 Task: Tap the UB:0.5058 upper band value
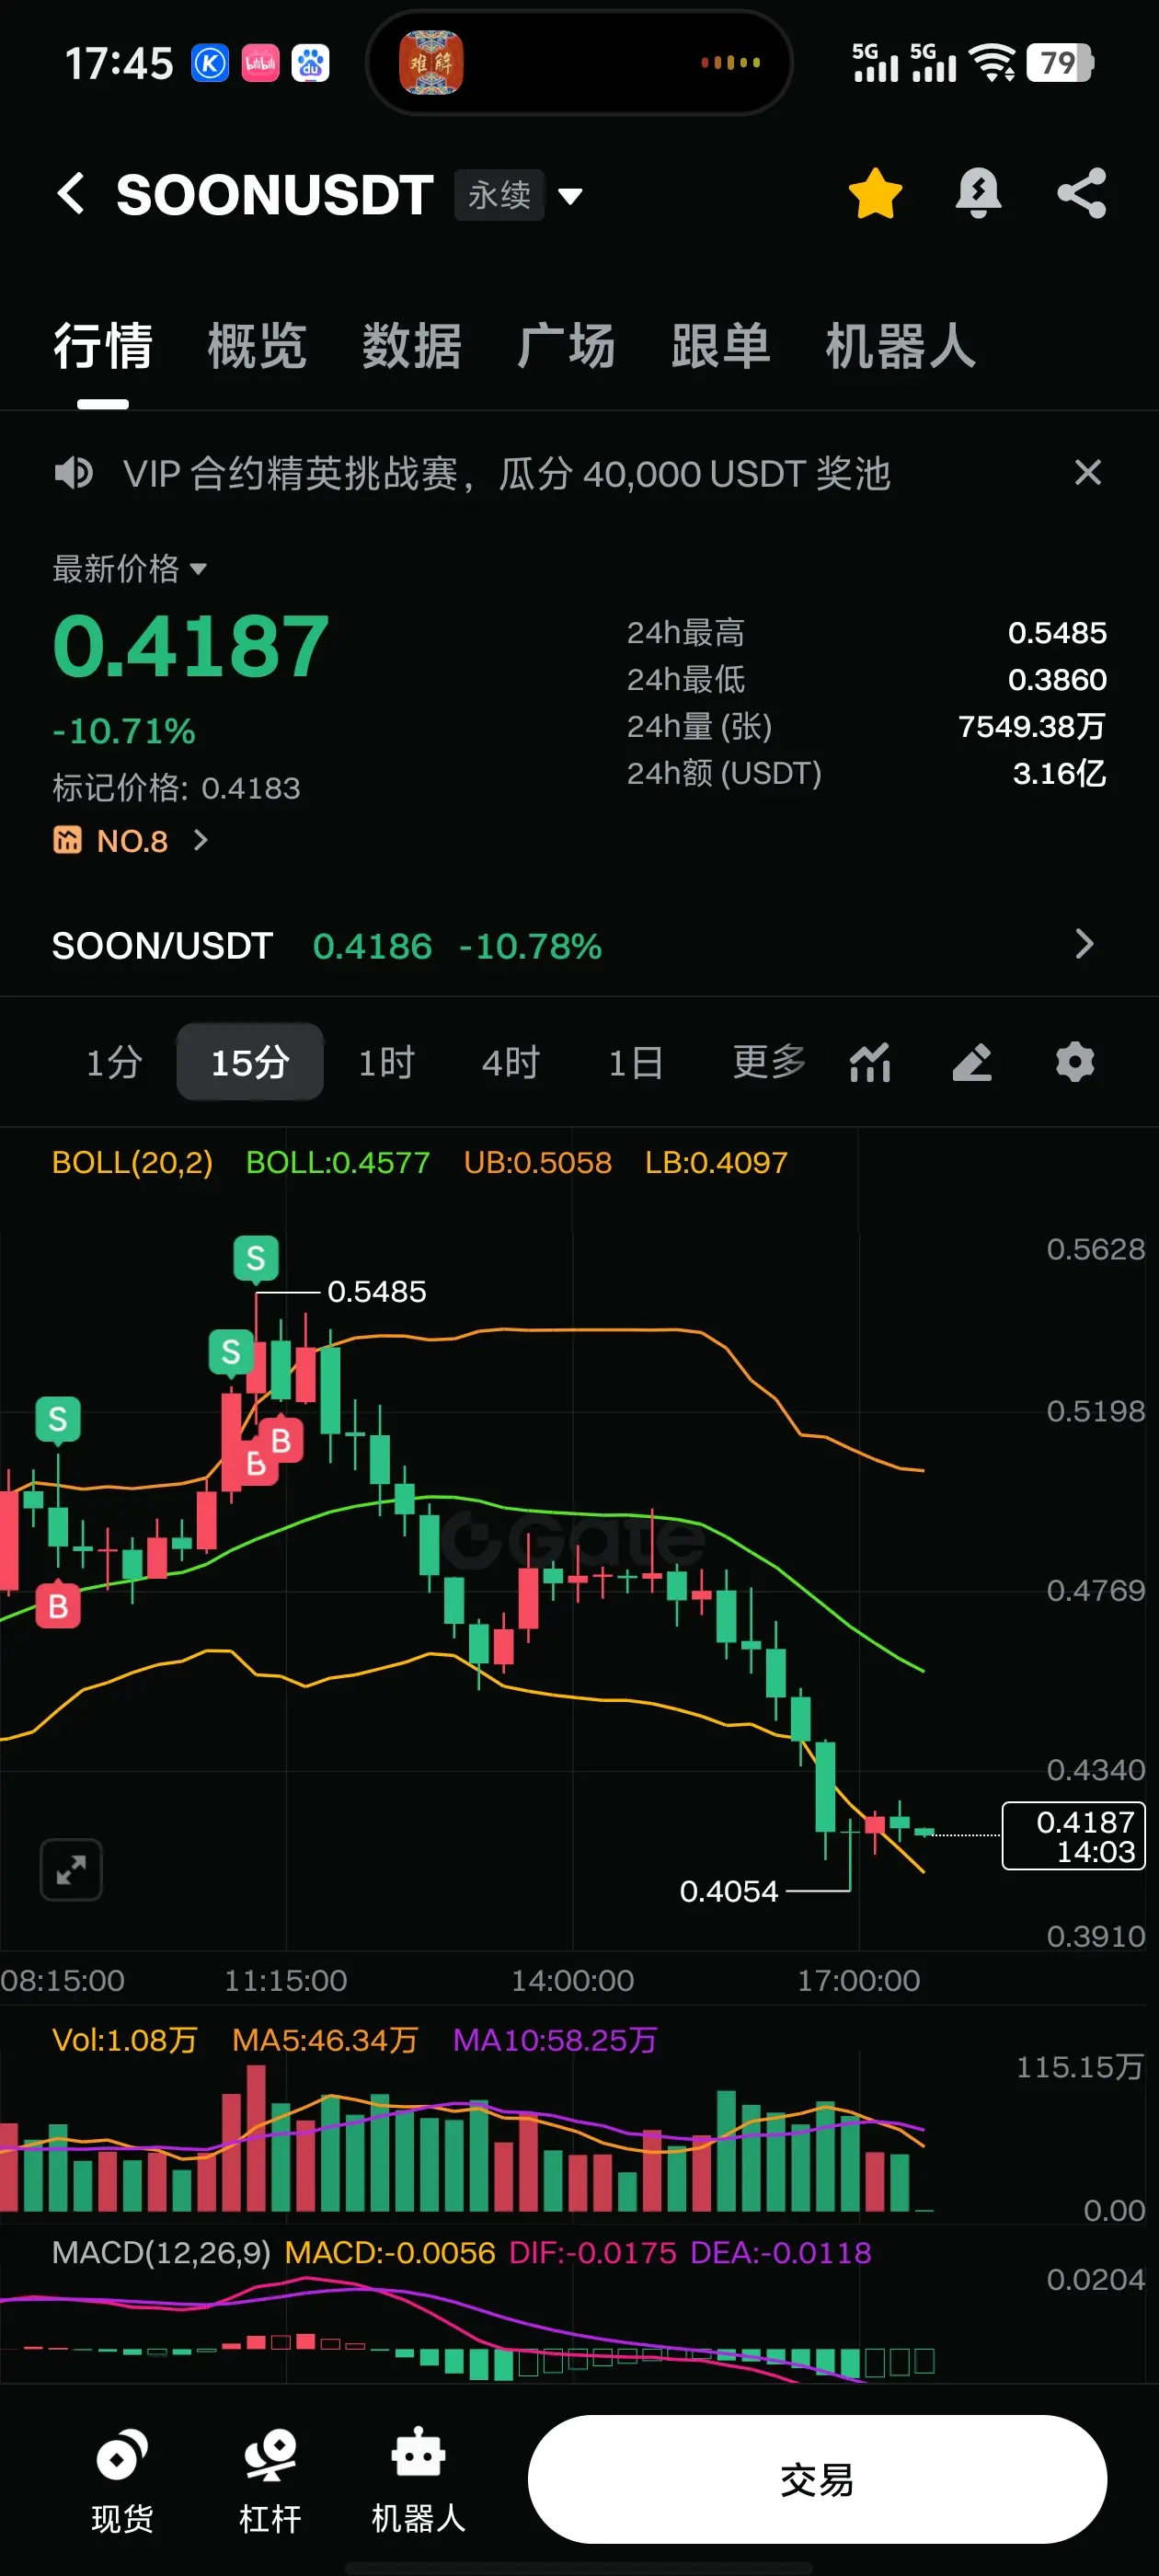(537, 1162)
